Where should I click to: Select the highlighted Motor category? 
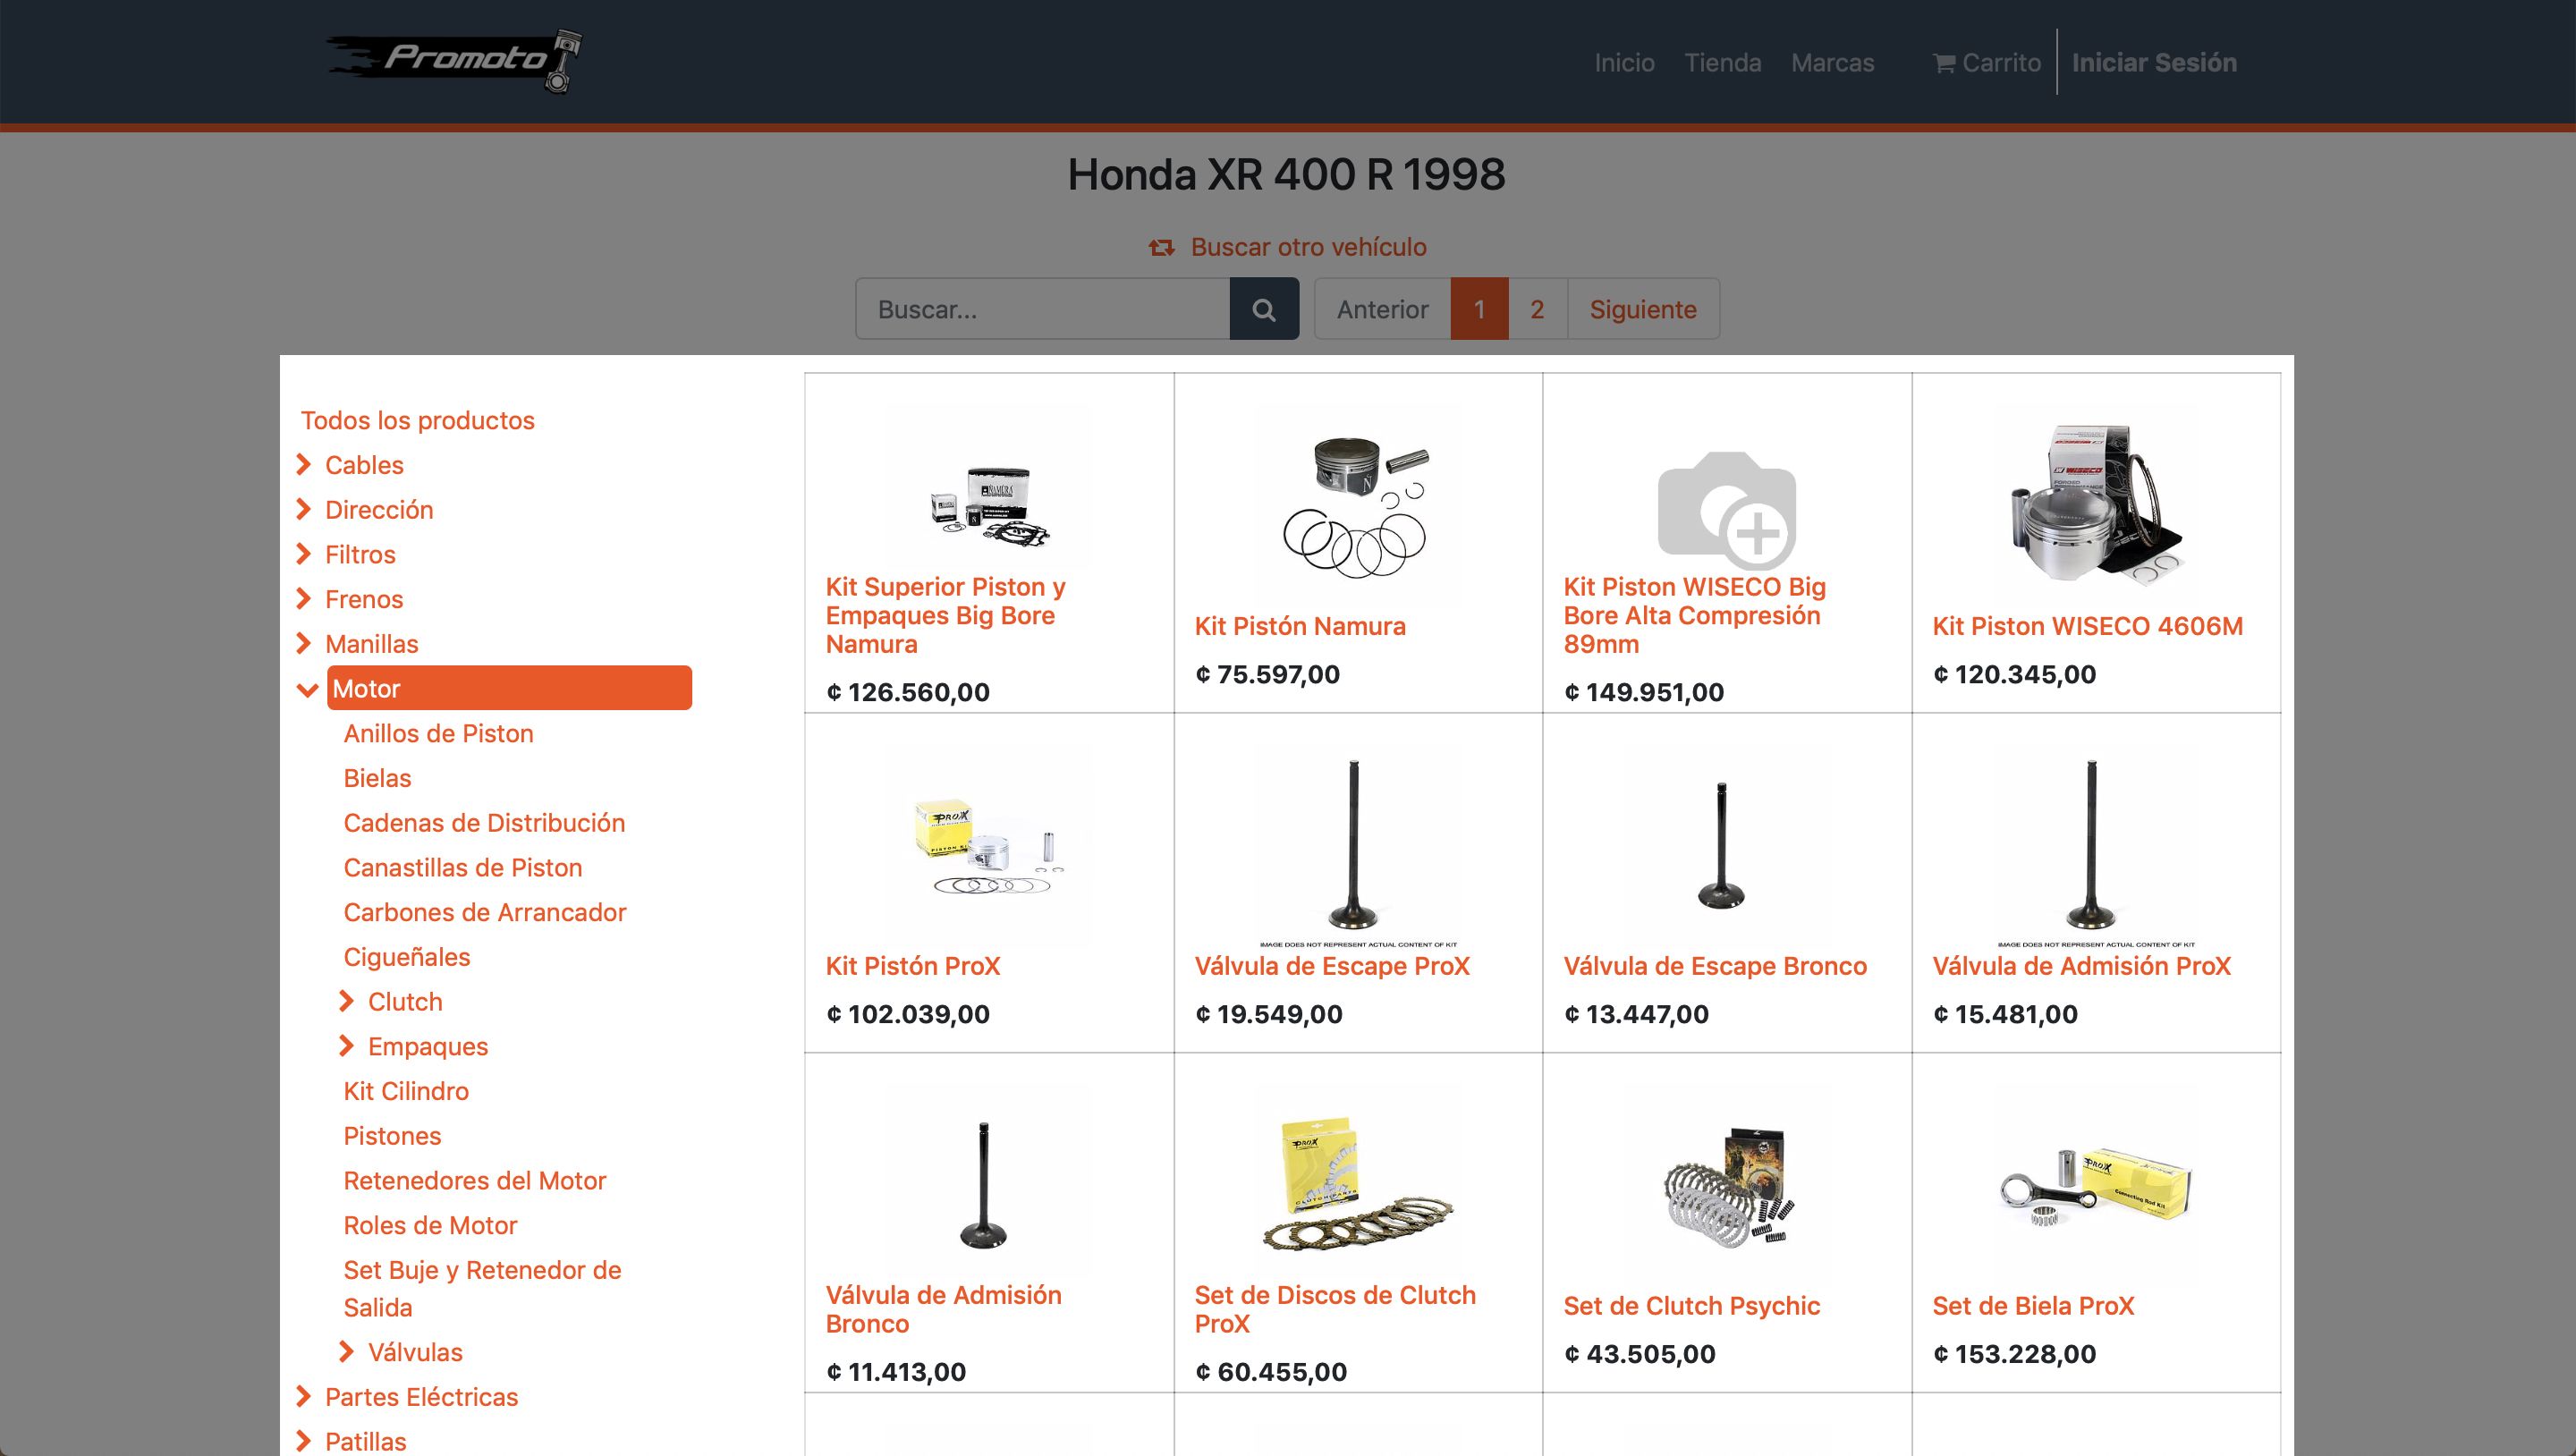coord(509,688)
